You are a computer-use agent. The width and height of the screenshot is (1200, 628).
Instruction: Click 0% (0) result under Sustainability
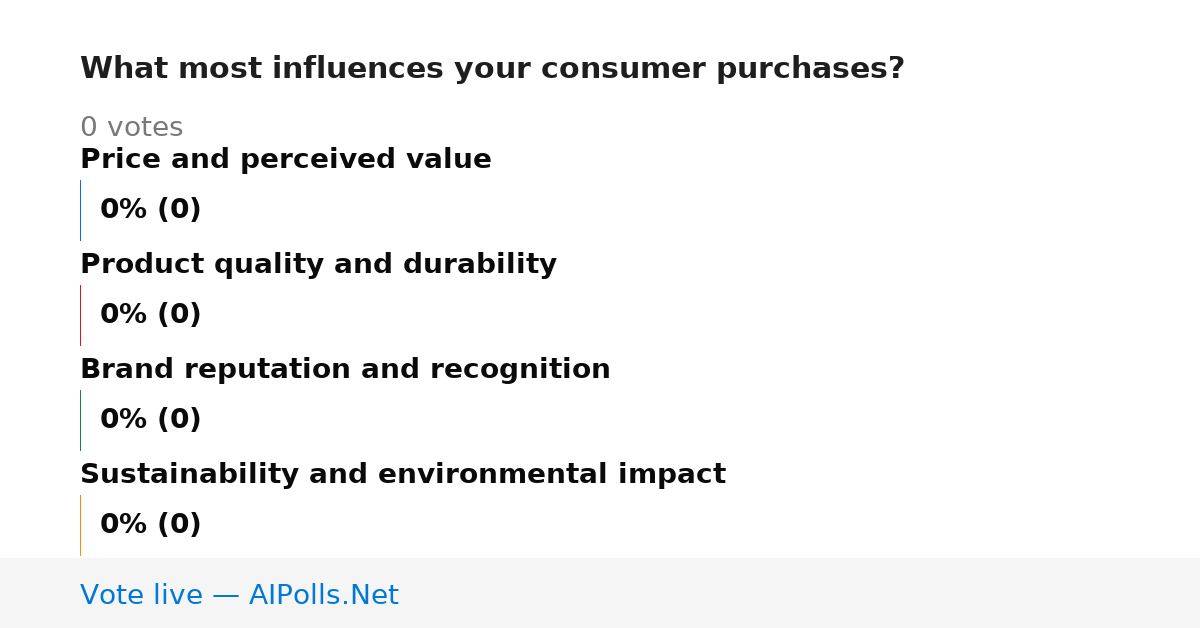pos(150,525)
